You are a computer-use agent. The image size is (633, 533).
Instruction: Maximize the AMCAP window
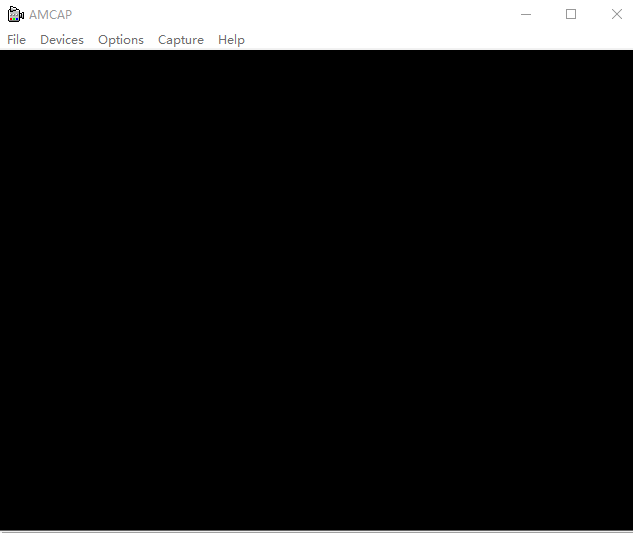(x=571, y=14)
